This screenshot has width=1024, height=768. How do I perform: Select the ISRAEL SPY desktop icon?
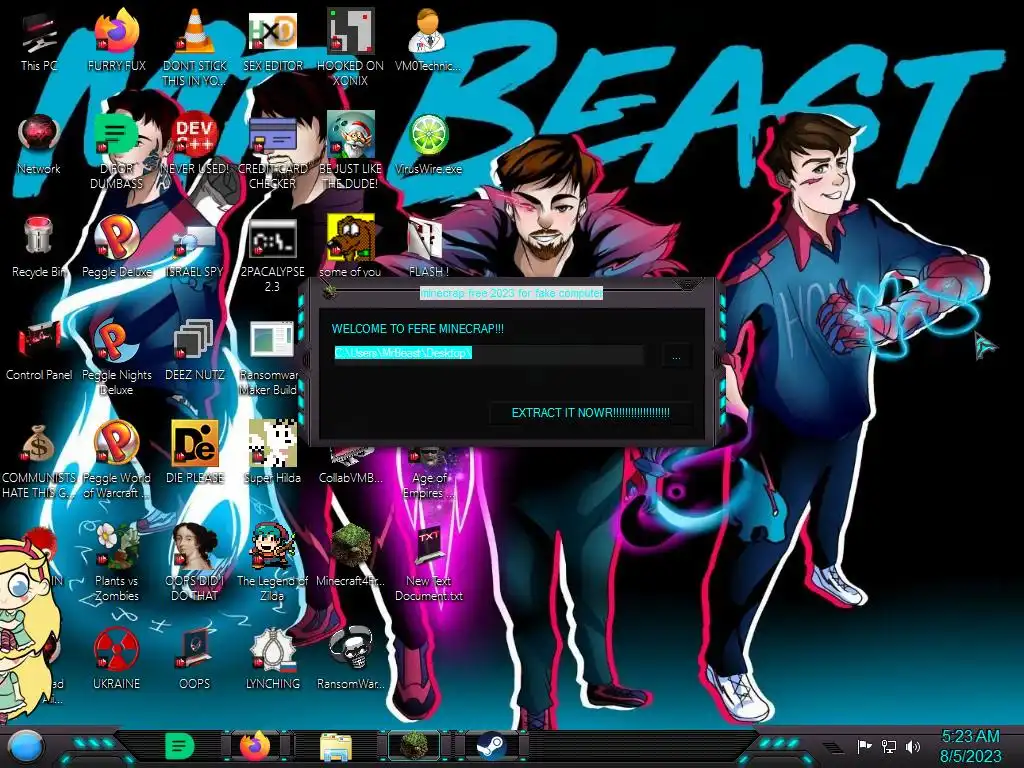tap(194, 240)
